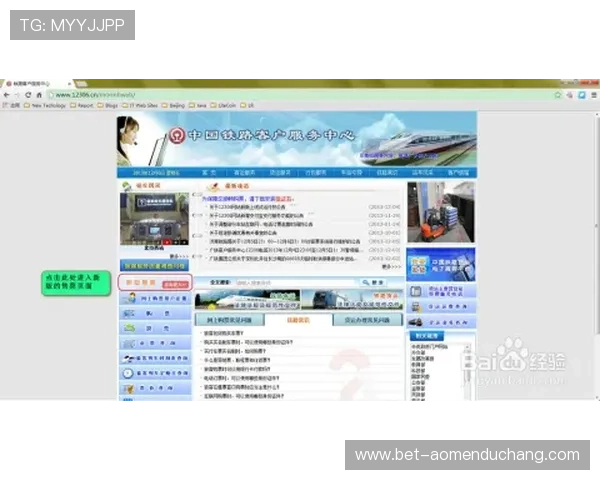Open 货运服务 in the blue nav bar
Image resolution: width=600 pixels, height=480 pixels.
pyautogui.click(x=280, y=173)
